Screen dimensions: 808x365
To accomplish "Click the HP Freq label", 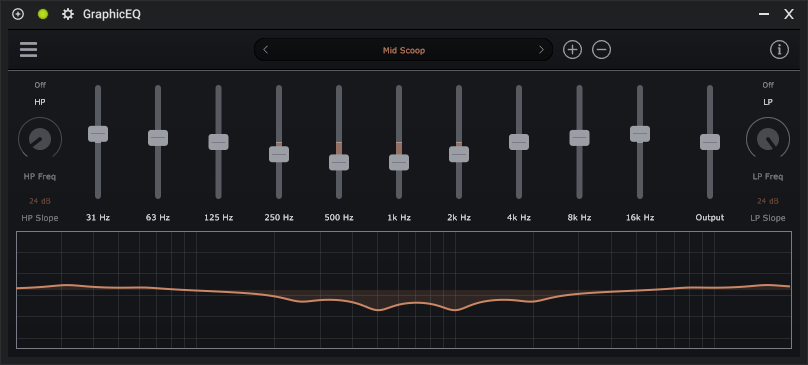I will coord(40,176).
